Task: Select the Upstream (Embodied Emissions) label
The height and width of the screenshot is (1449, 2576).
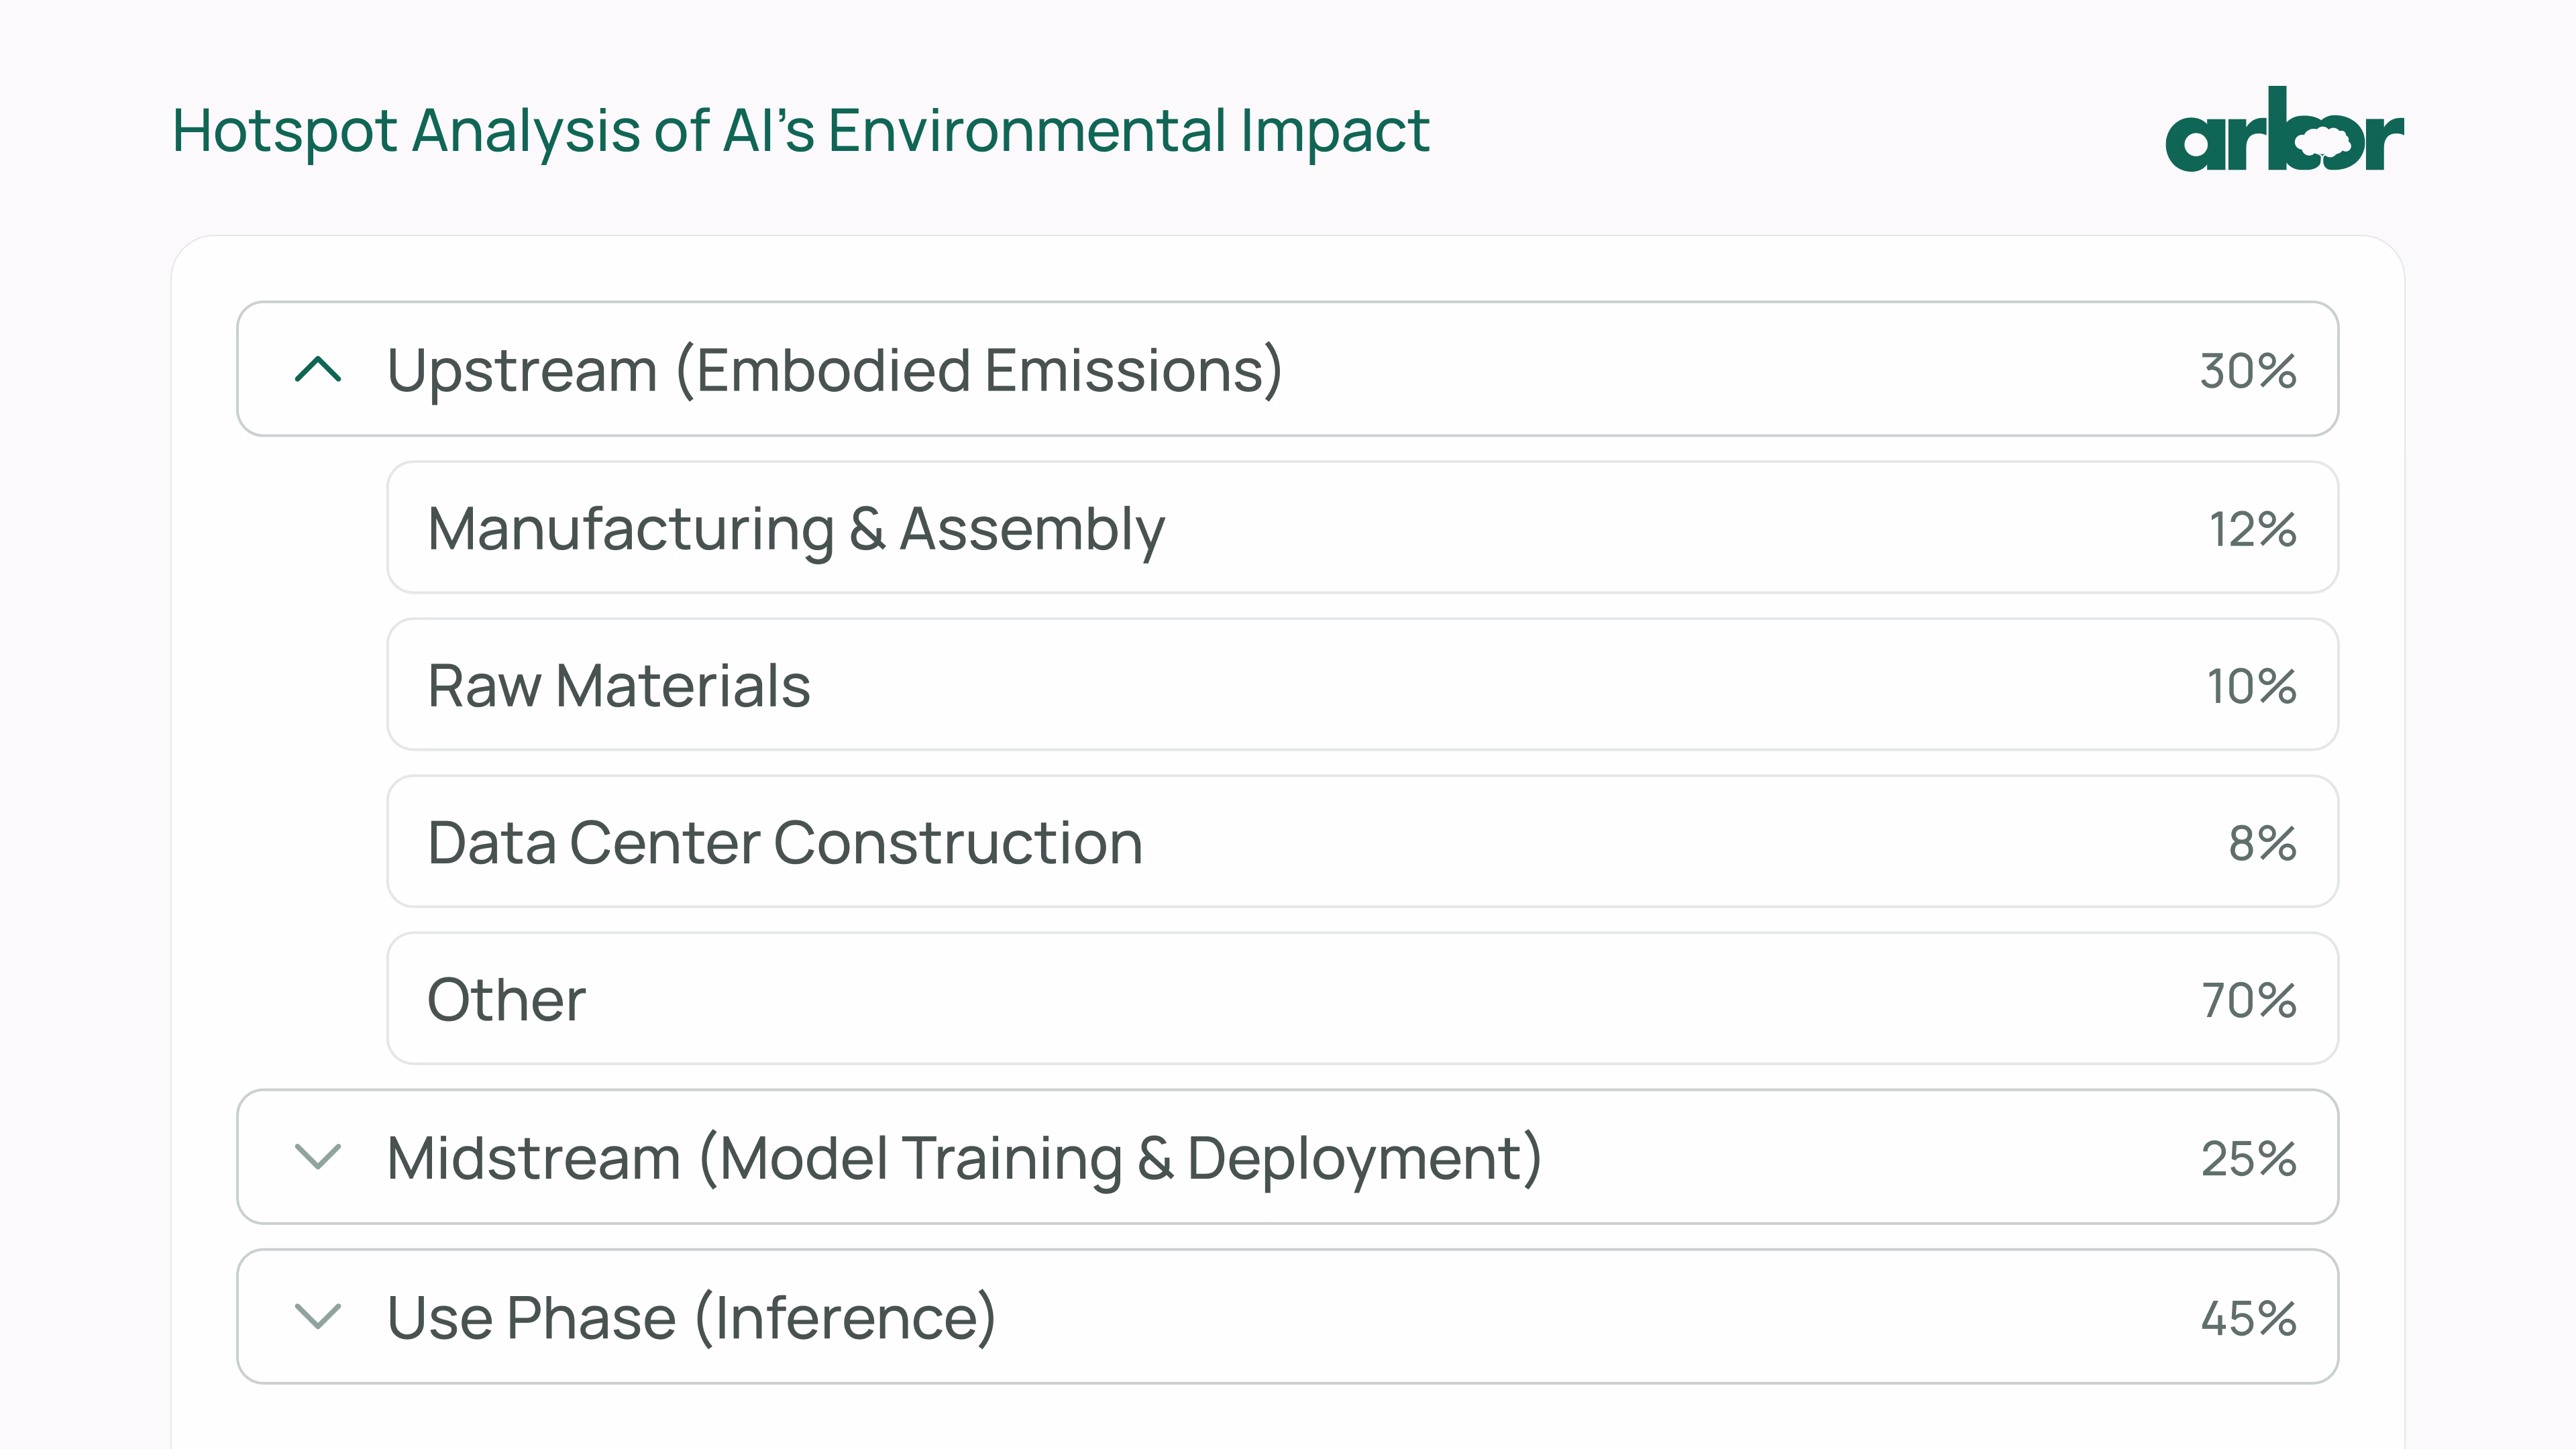Action: tap(834, 370)
